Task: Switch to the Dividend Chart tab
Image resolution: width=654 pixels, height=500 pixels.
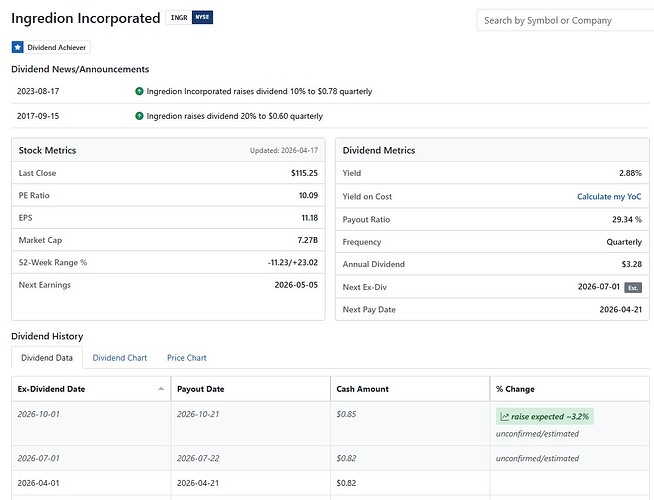Action: pos(120,358)
